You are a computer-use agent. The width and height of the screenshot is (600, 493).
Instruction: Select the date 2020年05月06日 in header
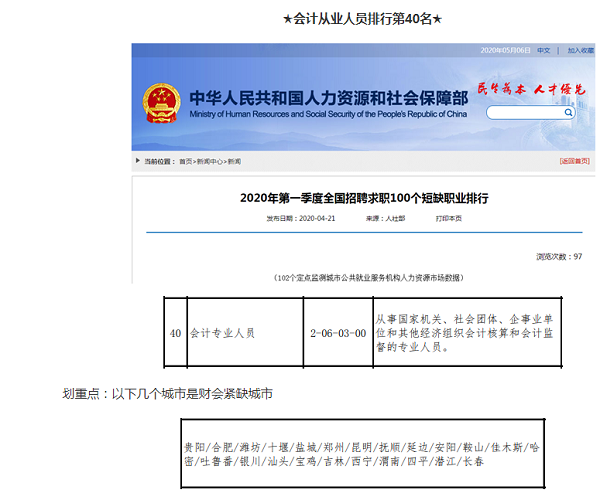pyautogui.click(x=505, y=50)
